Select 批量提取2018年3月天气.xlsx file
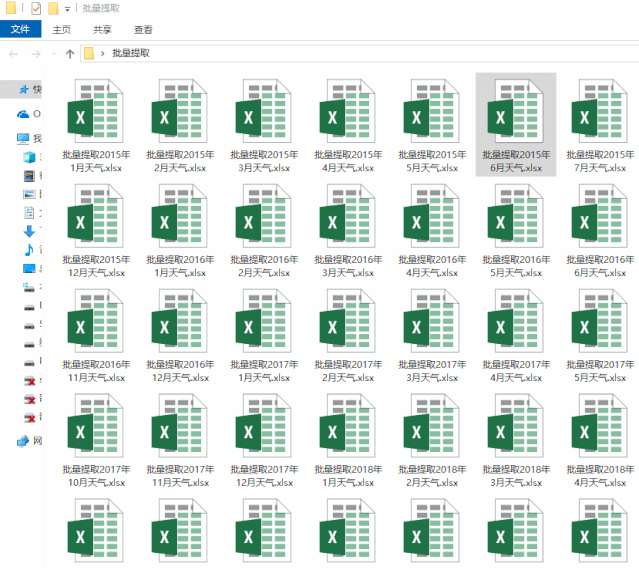Viewport: 639px width, 570px height. tap(516, 440)
